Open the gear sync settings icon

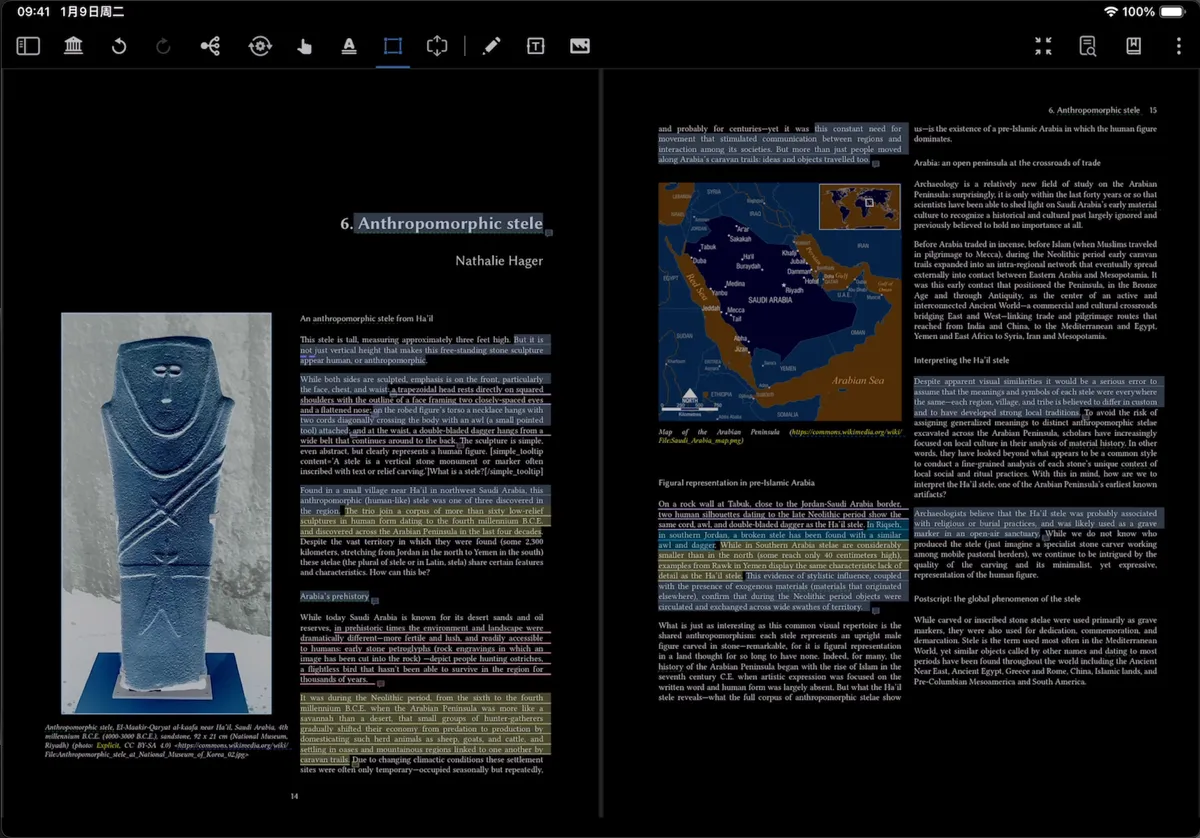pyautogui.click(x=260, y=46)
